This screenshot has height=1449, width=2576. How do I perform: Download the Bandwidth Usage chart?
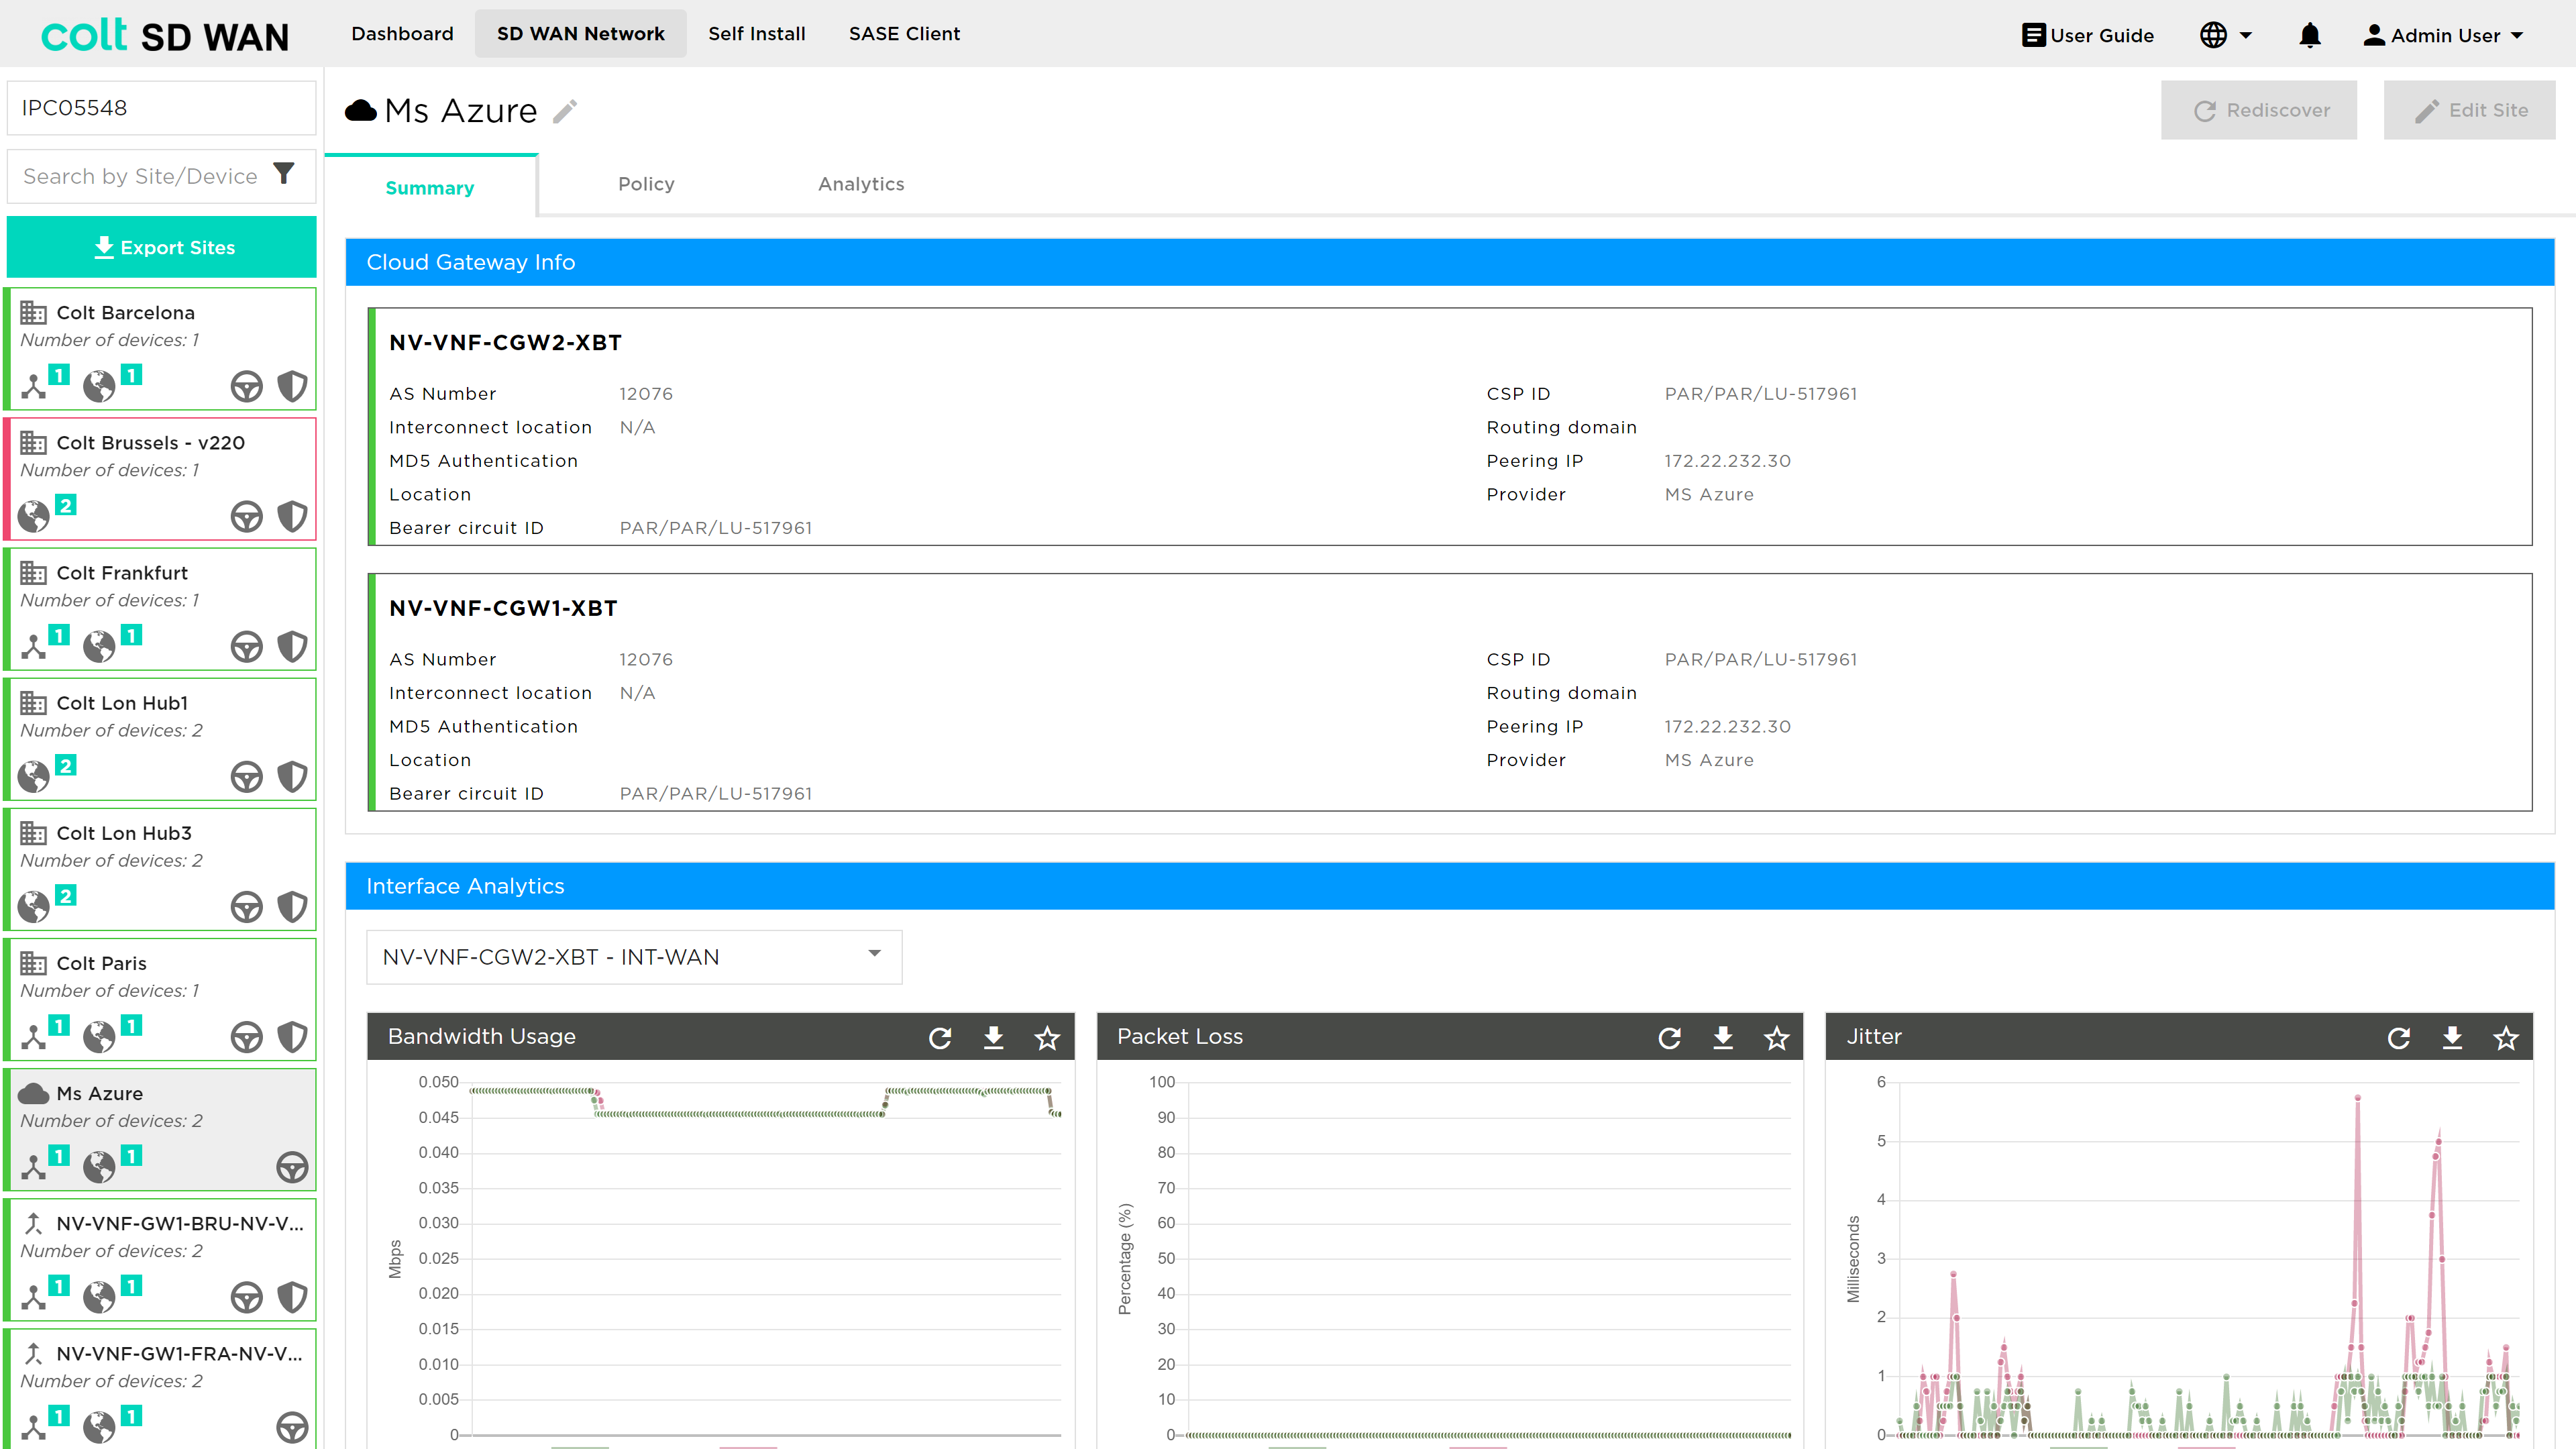(x=993, y=1038)
